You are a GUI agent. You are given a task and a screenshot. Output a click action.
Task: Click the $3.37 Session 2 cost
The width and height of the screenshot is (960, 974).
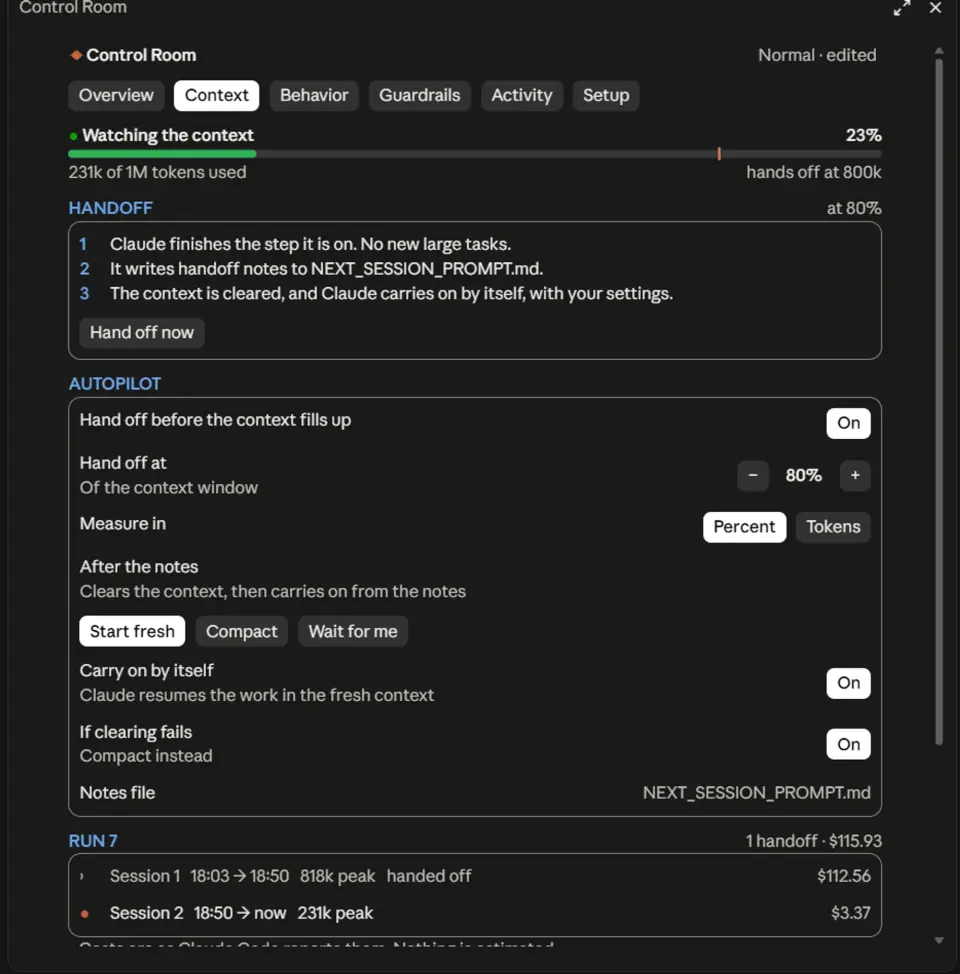tap(851, 914)
